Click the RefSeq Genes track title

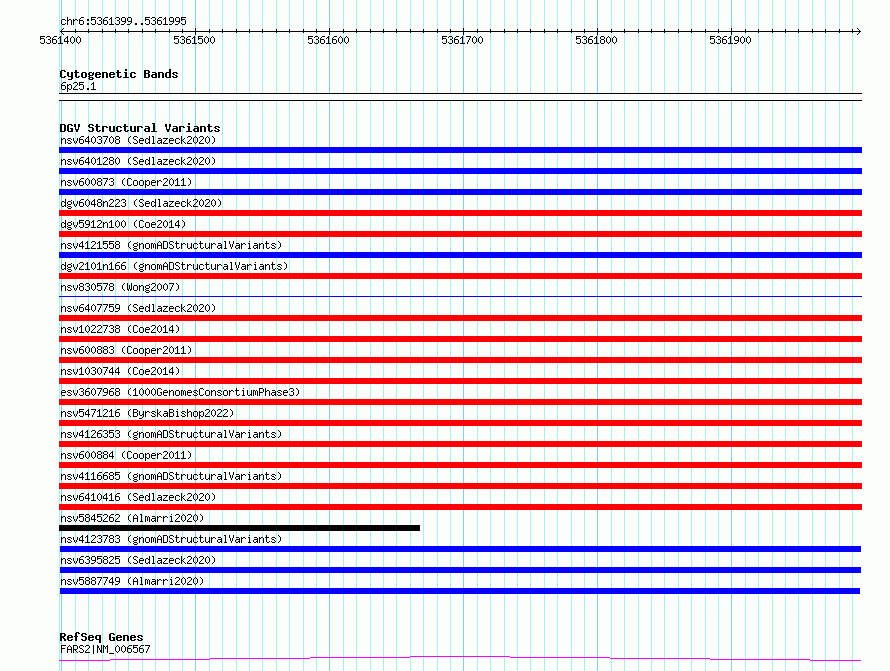click(x=101, y=637)
